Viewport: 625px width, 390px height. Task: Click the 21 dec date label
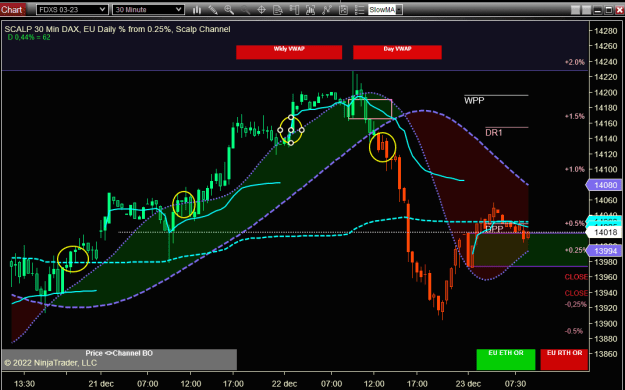[x=101, y=384]
